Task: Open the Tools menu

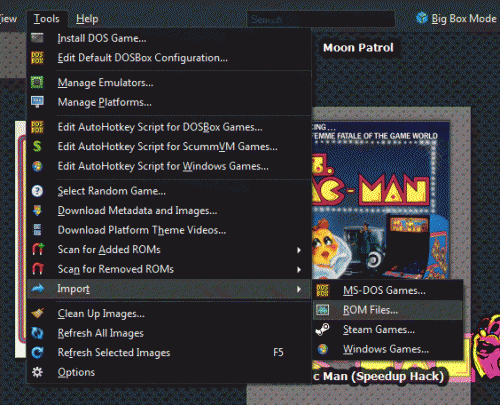Action: (x=47, y=19)
